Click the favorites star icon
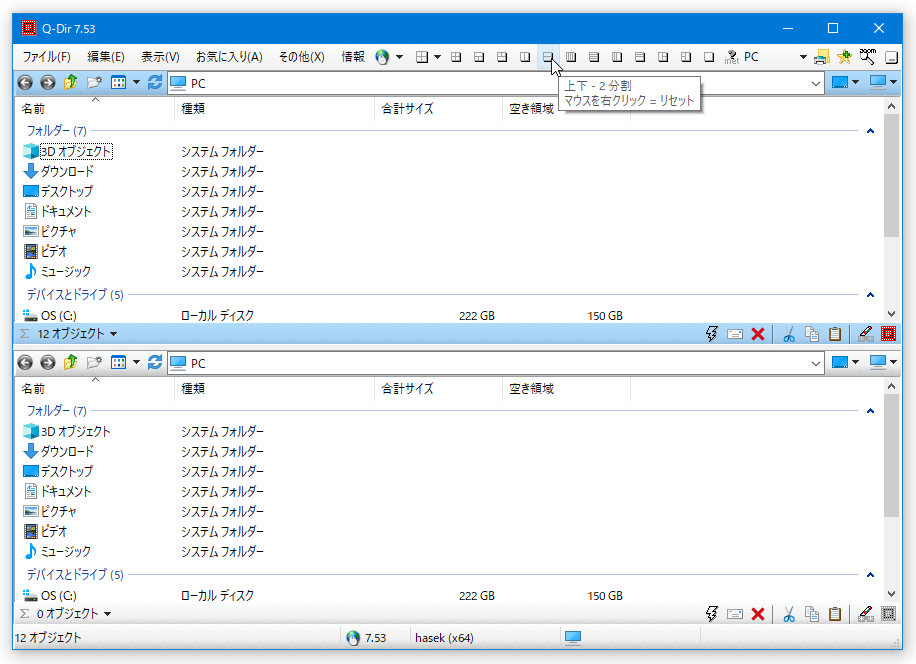The image size is (916, 664). pyautogui.click(x=844, y=57)
